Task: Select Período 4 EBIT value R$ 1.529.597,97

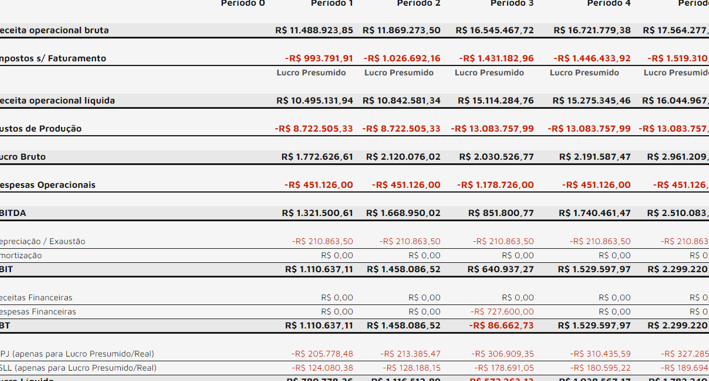Action: tap(594, 269)
